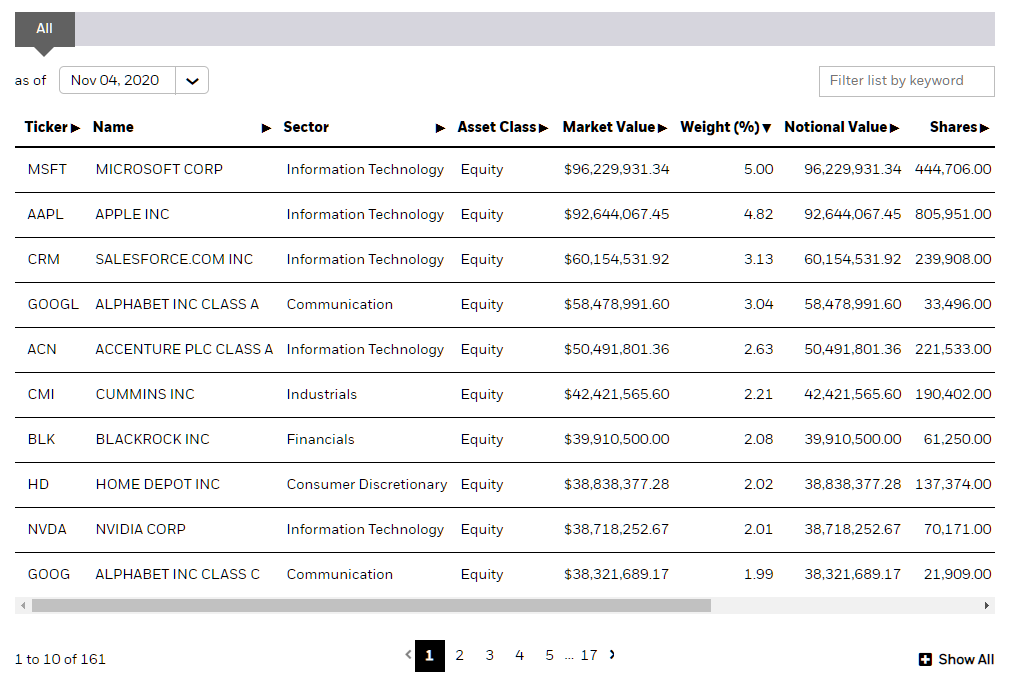
Task: Select the HD ticker cell
Action: [x=38, y=484]
